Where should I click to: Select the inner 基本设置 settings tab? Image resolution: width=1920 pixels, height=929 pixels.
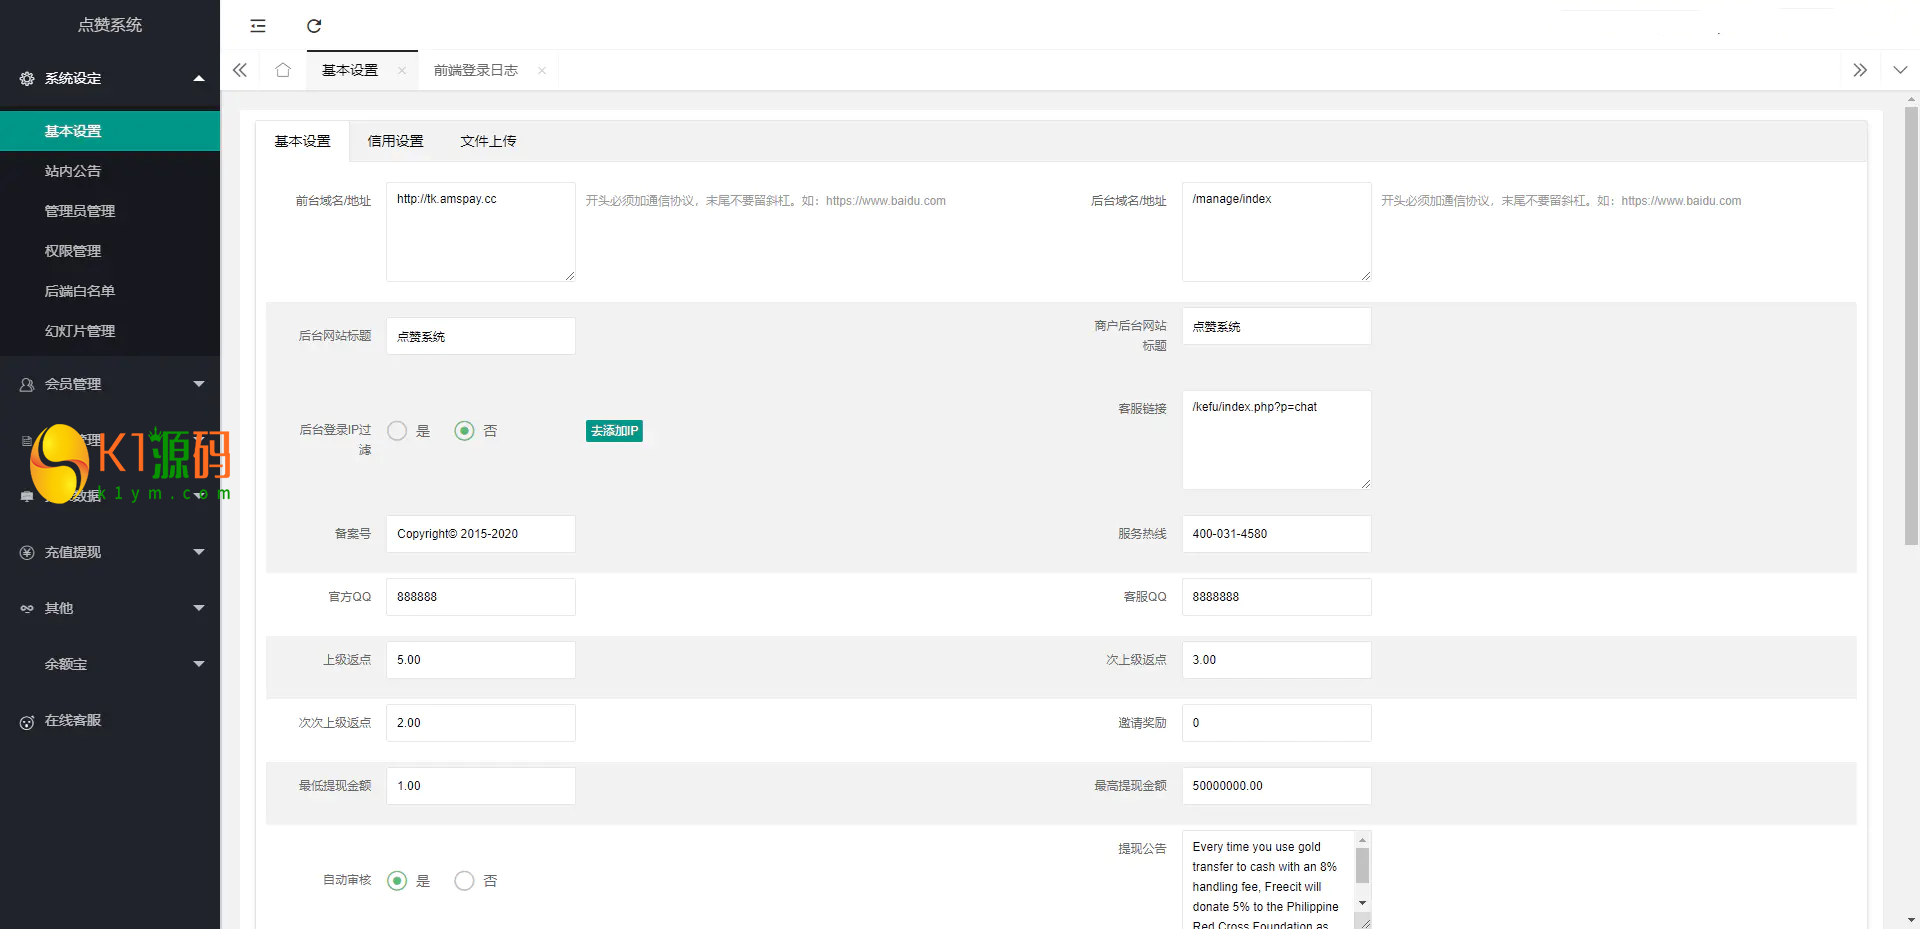coord(302,141)
